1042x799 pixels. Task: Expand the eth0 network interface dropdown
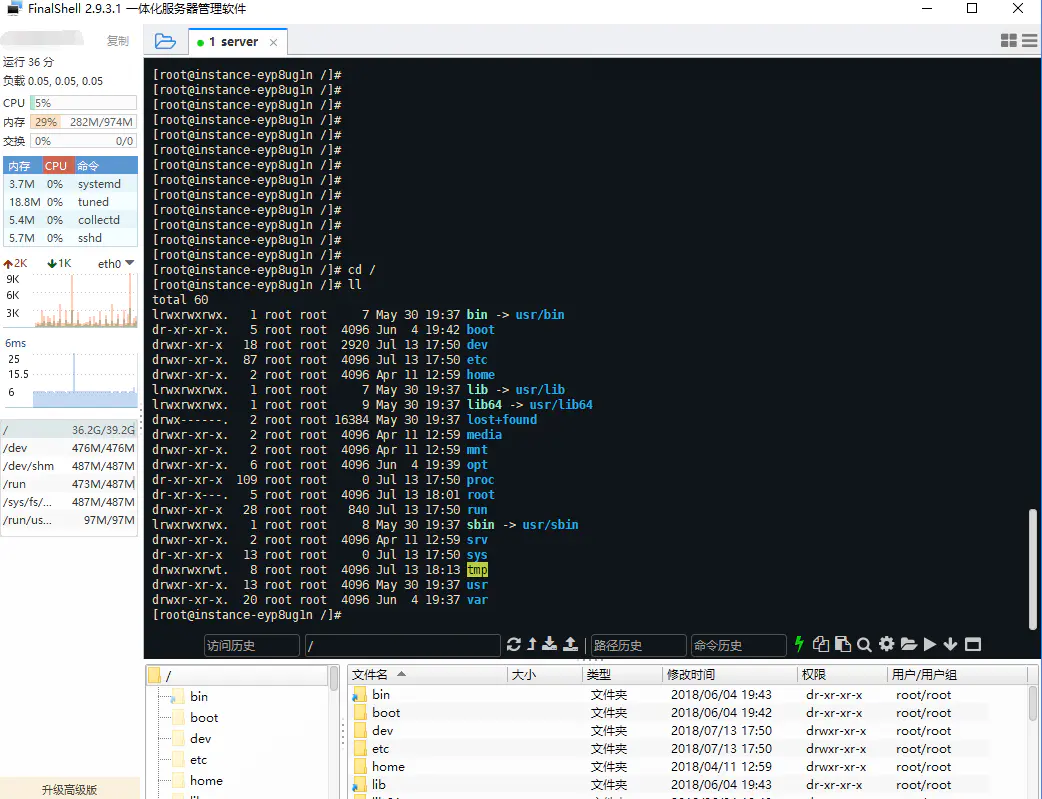(x=130, y=263)
